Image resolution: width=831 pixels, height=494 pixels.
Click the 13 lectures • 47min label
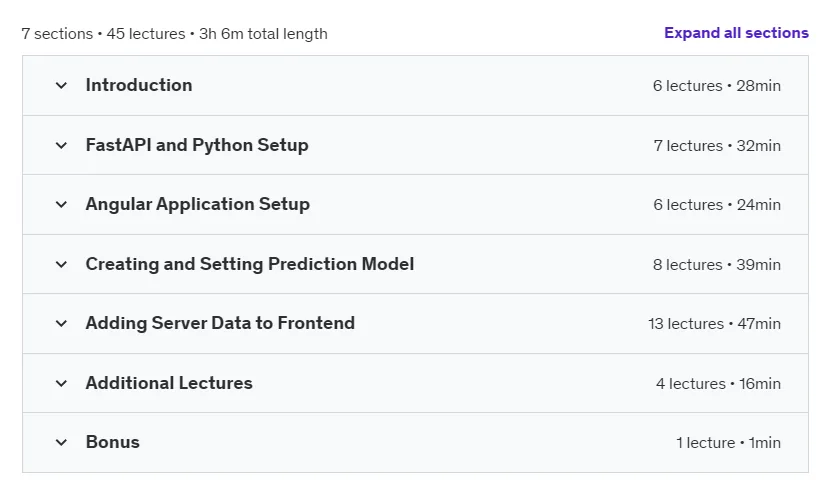(714, 324)
